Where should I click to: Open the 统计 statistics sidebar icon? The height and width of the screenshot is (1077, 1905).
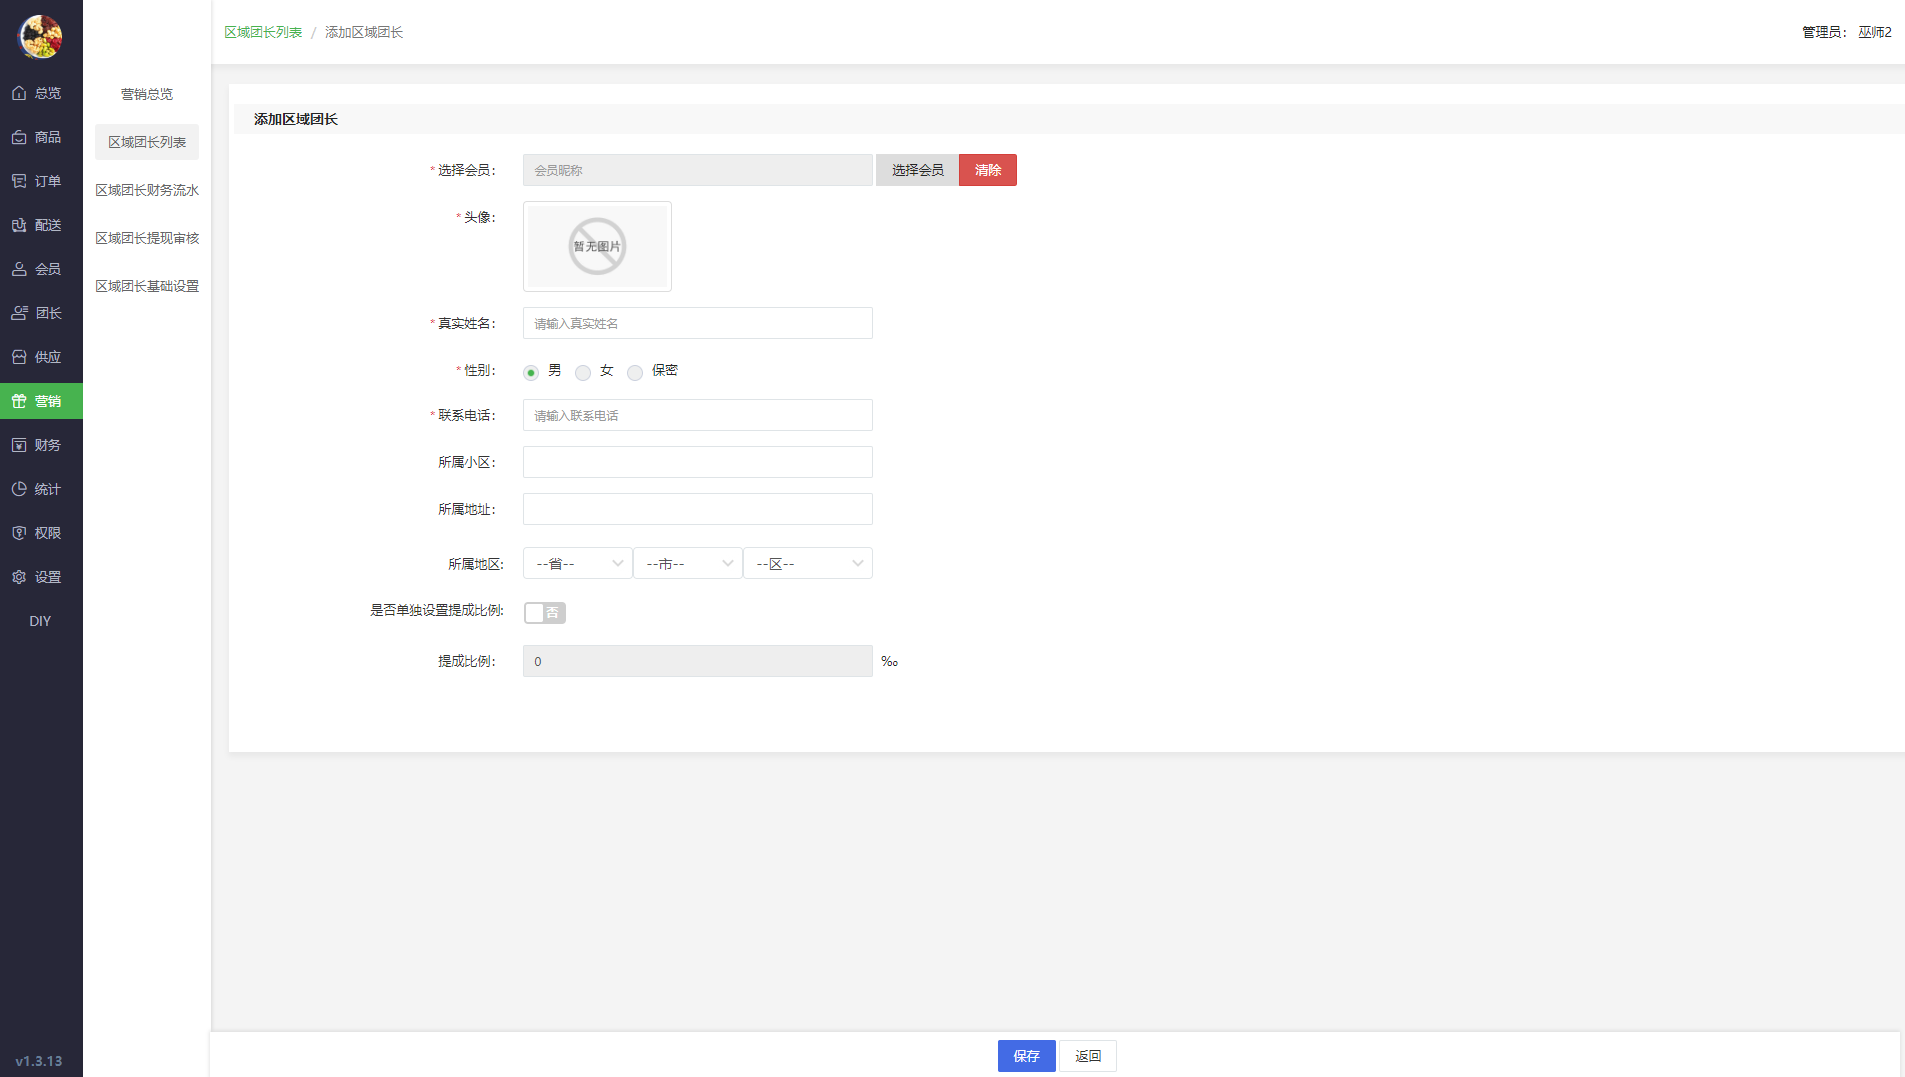[19, 489]
